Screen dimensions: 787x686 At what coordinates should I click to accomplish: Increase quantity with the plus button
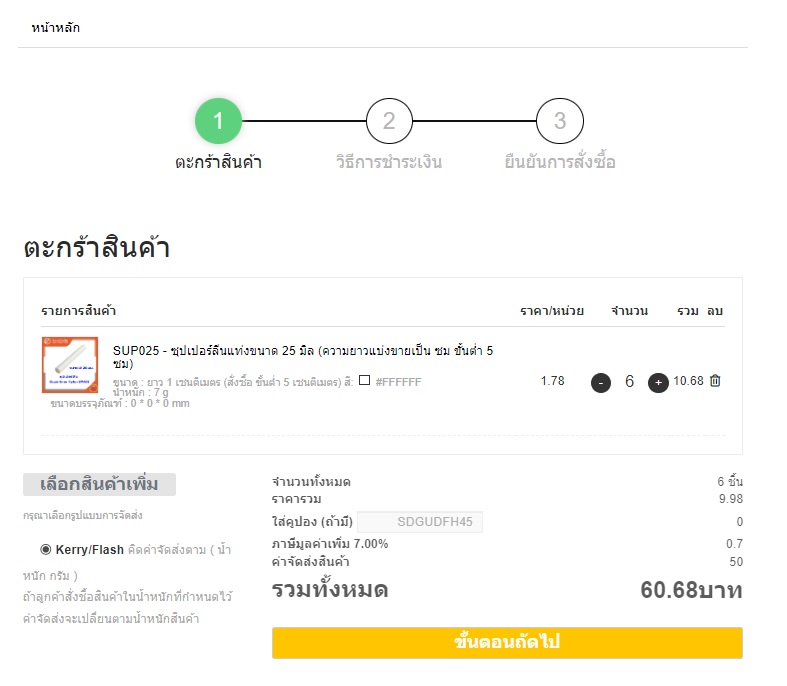click(658, 382)
